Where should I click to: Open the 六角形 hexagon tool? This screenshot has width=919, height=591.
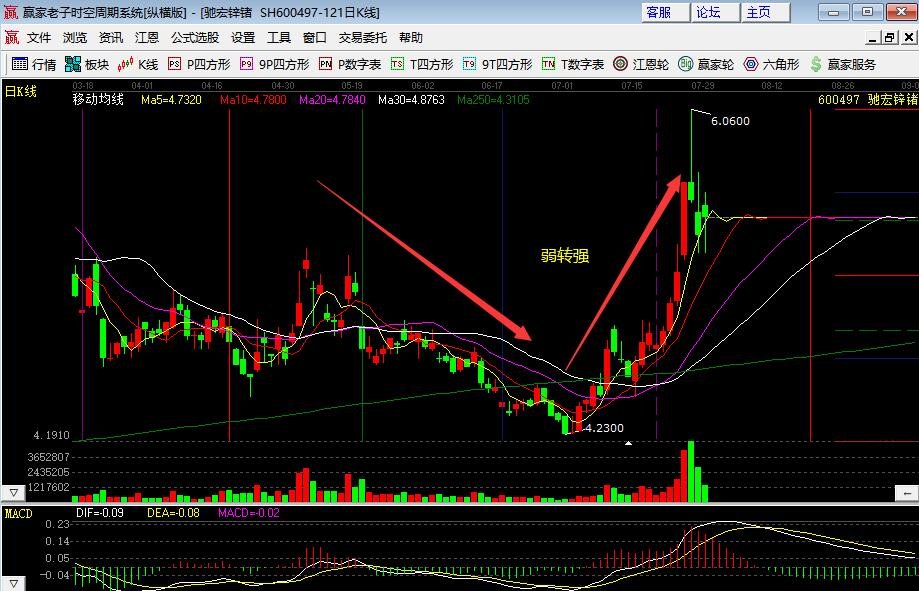pos(771,64)
